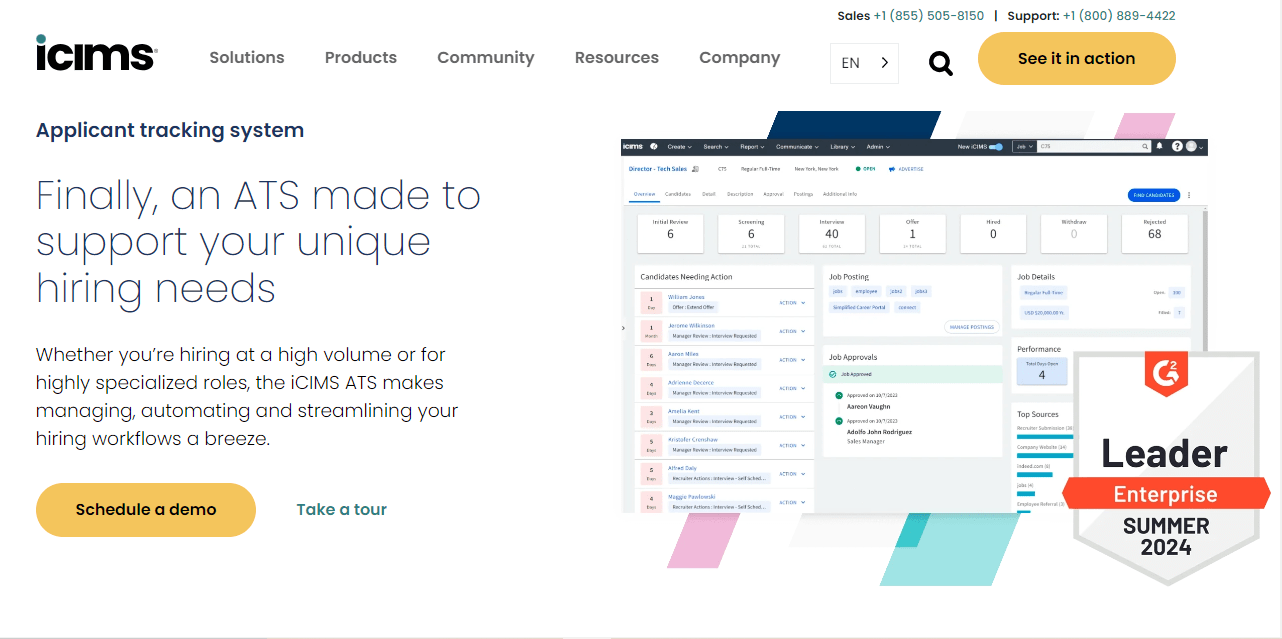Click the help question mark icon

point(1177,146)
